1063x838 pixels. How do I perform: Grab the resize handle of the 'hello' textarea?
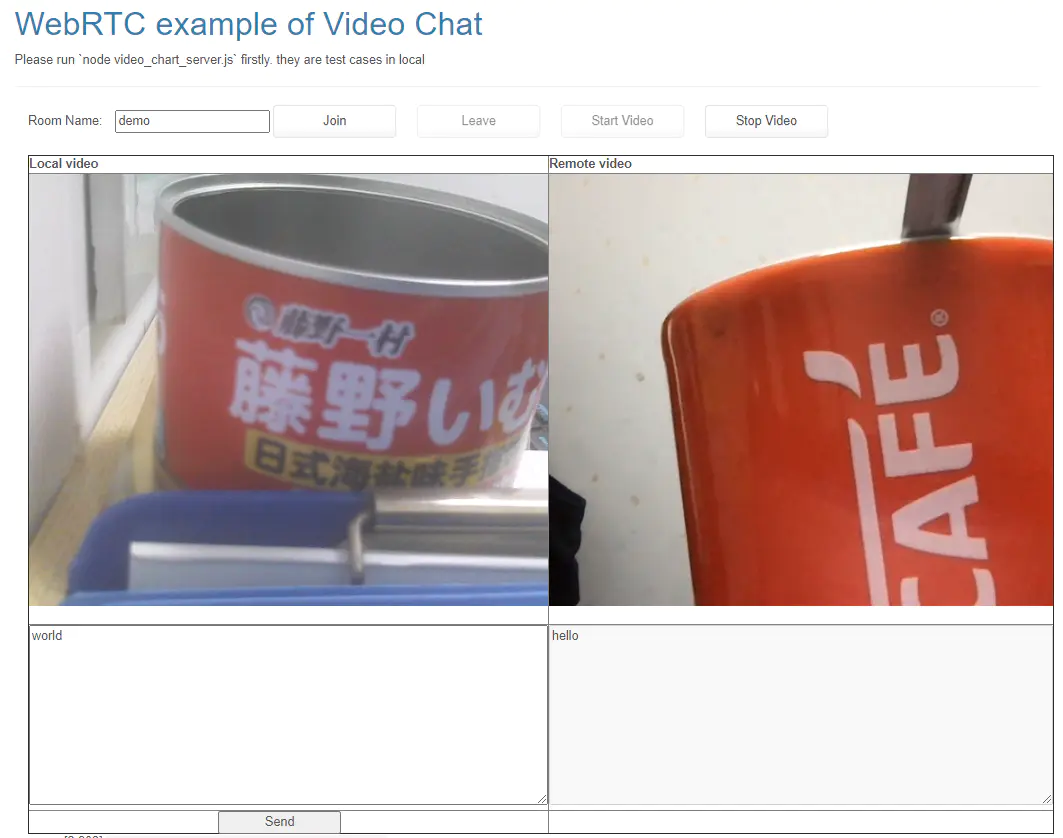[1047, 799]
